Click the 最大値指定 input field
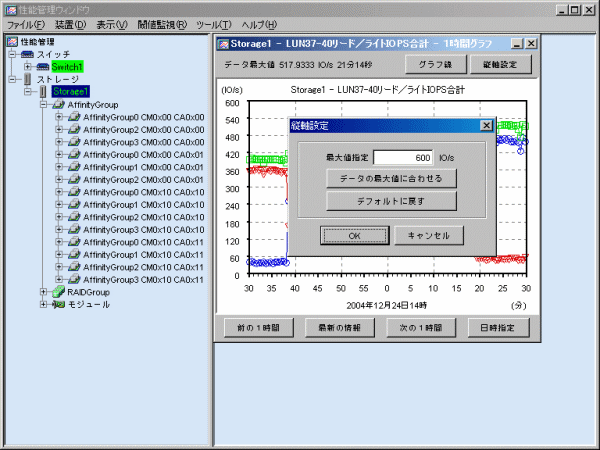This screenshot has height=450, width=600. tap(403, 158)
